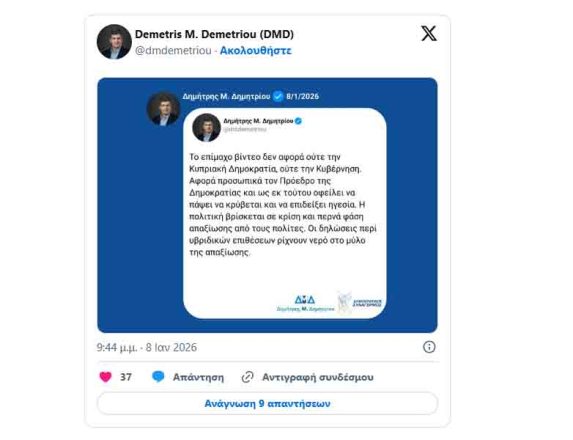Click the avatar inside blue image
The height and width of the screenshot is (440, 573).
click(x=163, y=109)
